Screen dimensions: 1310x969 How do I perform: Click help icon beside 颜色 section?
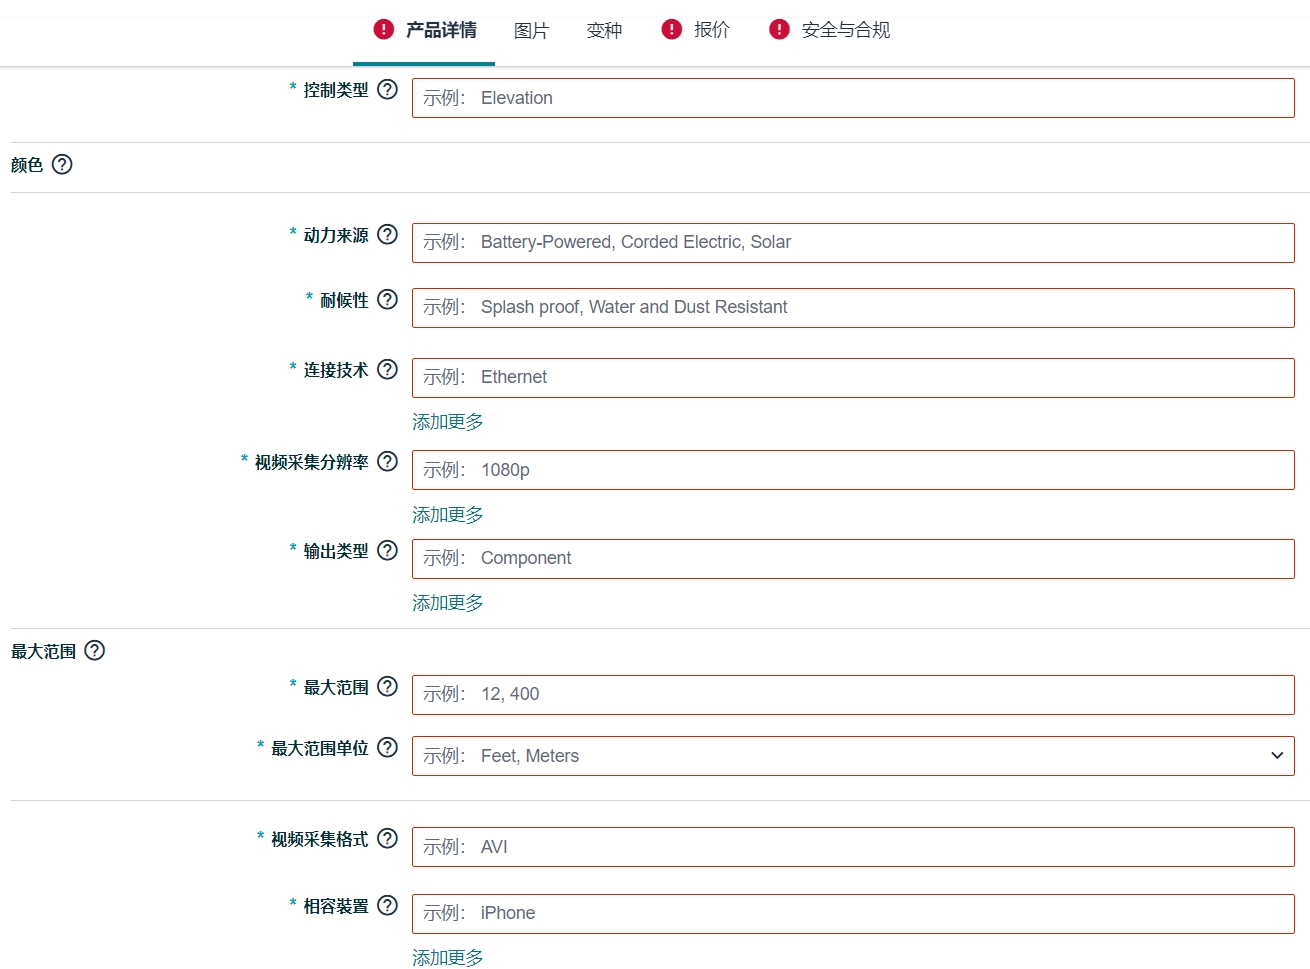pyautogui.click(x=62, y=164)
